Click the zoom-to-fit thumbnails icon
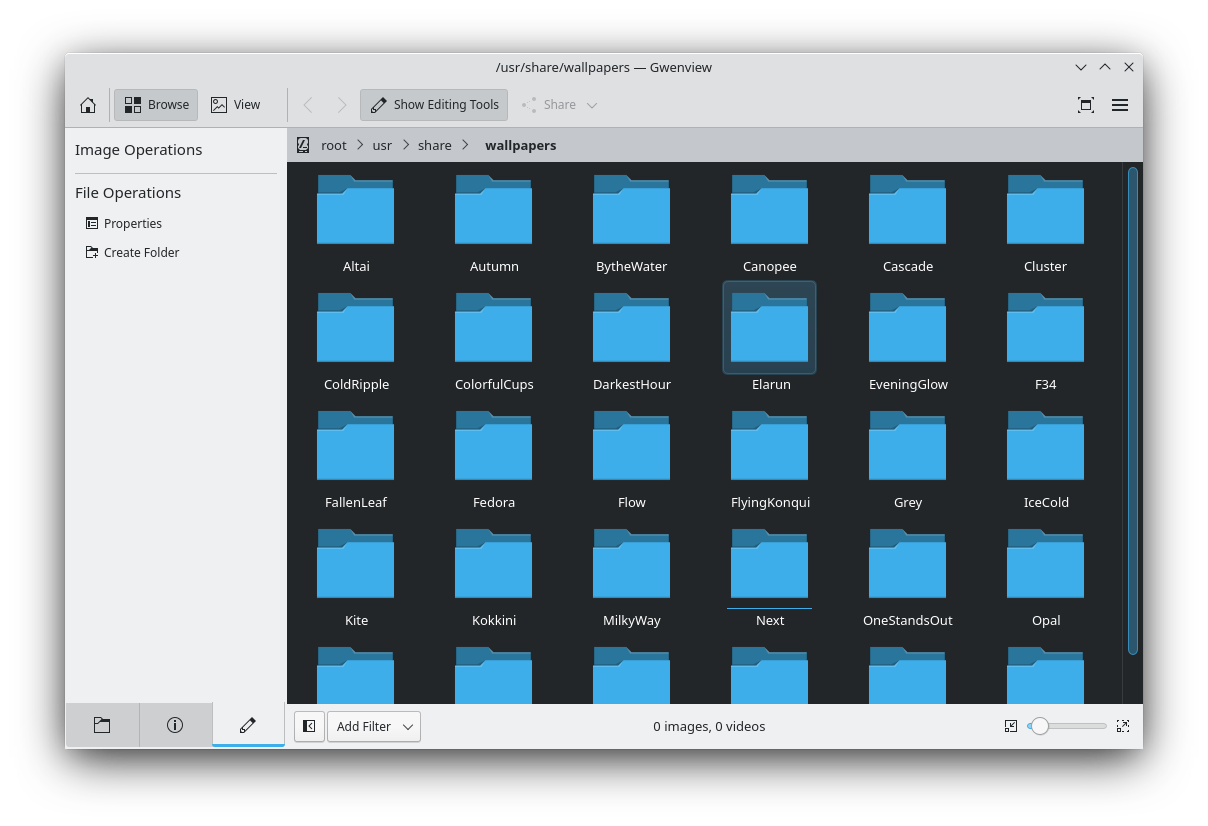Screen dimensions: 1208x826 tap(1011, 726)
